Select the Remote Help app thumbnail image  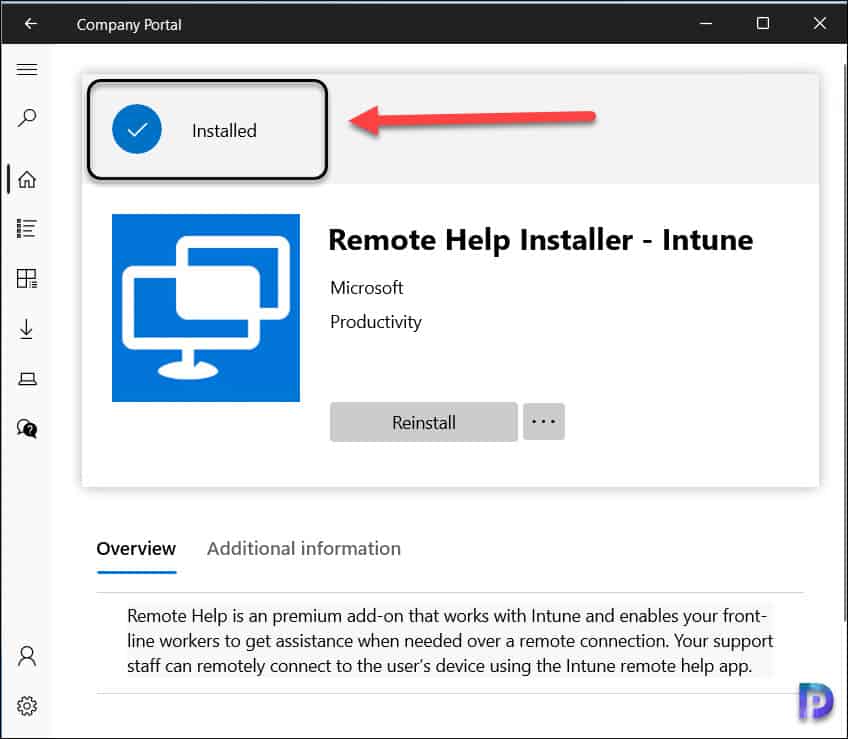pyautogui.click(x=205, y=307)
